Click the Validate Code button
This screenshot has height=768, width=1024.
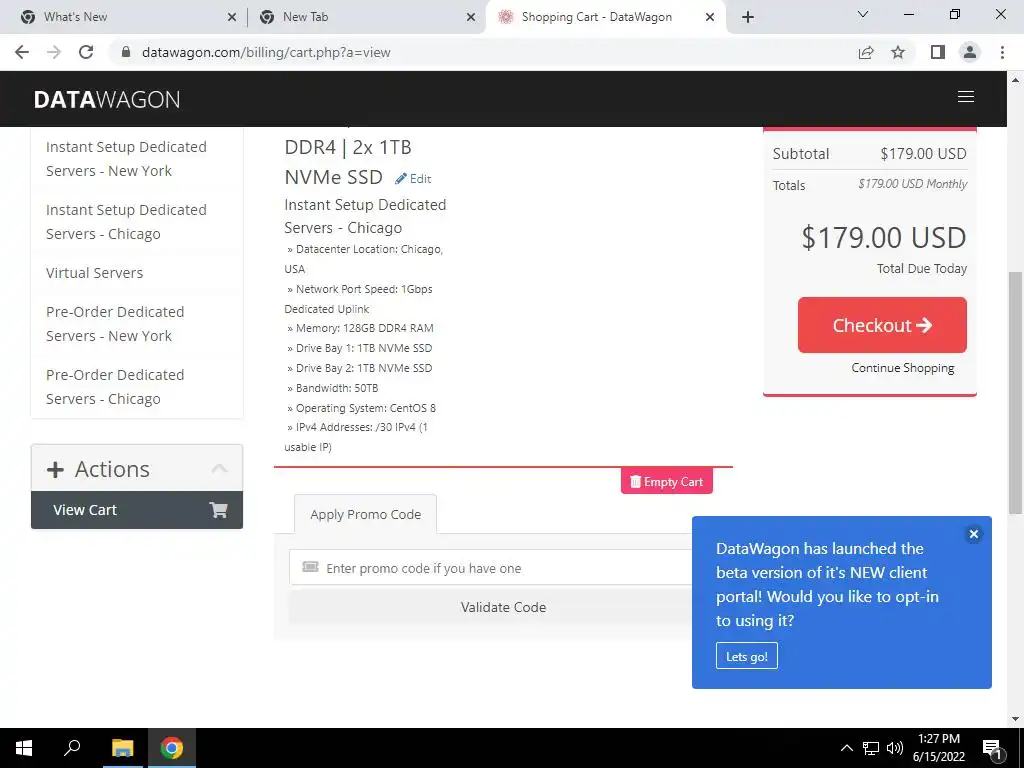(x=503, y=607)
